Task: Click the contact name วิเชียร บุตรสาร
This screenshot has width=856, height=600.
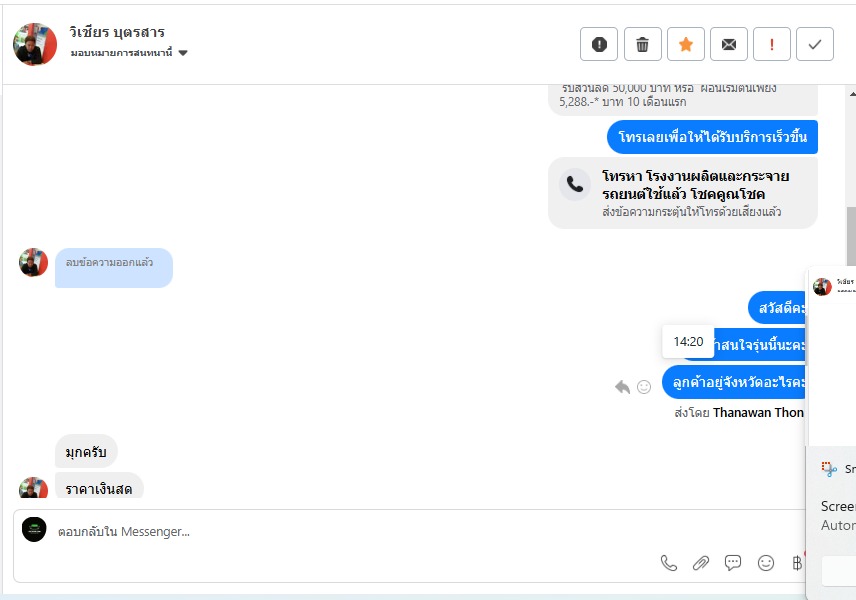Action: click(117, 32)
